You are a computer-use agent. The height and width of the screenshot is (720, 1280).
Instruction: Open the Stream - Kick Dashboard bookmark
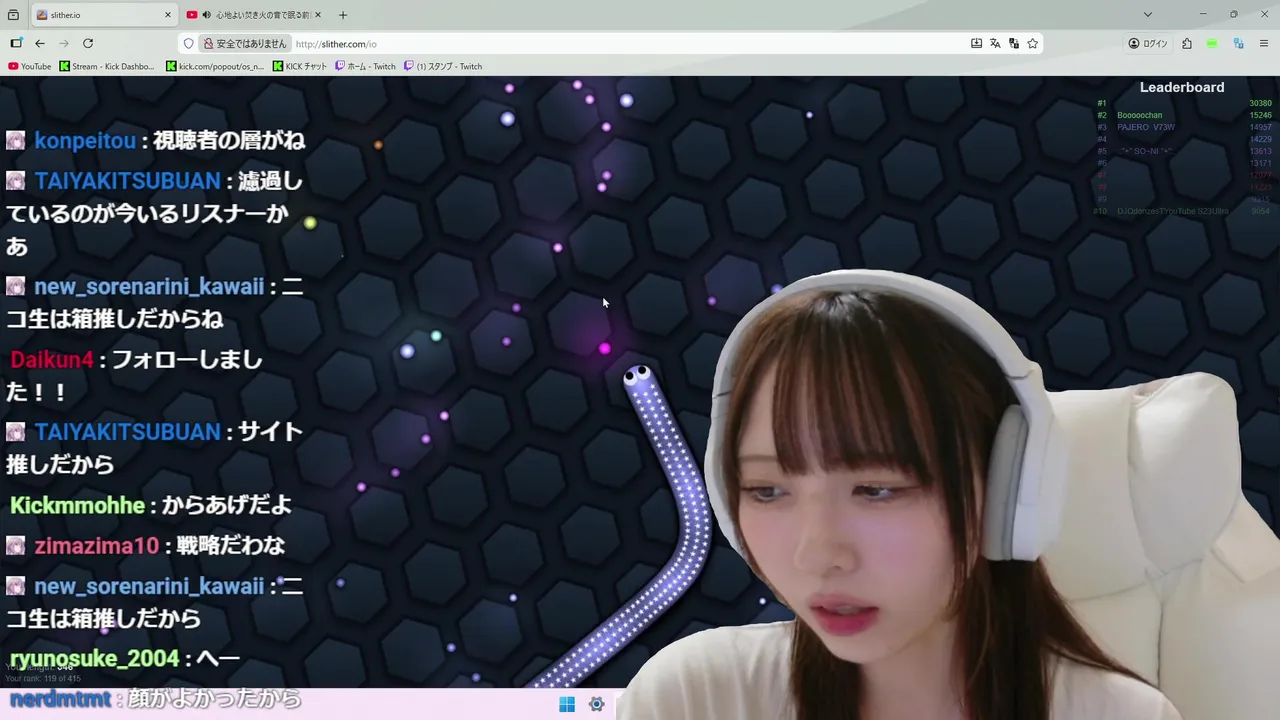107,66
